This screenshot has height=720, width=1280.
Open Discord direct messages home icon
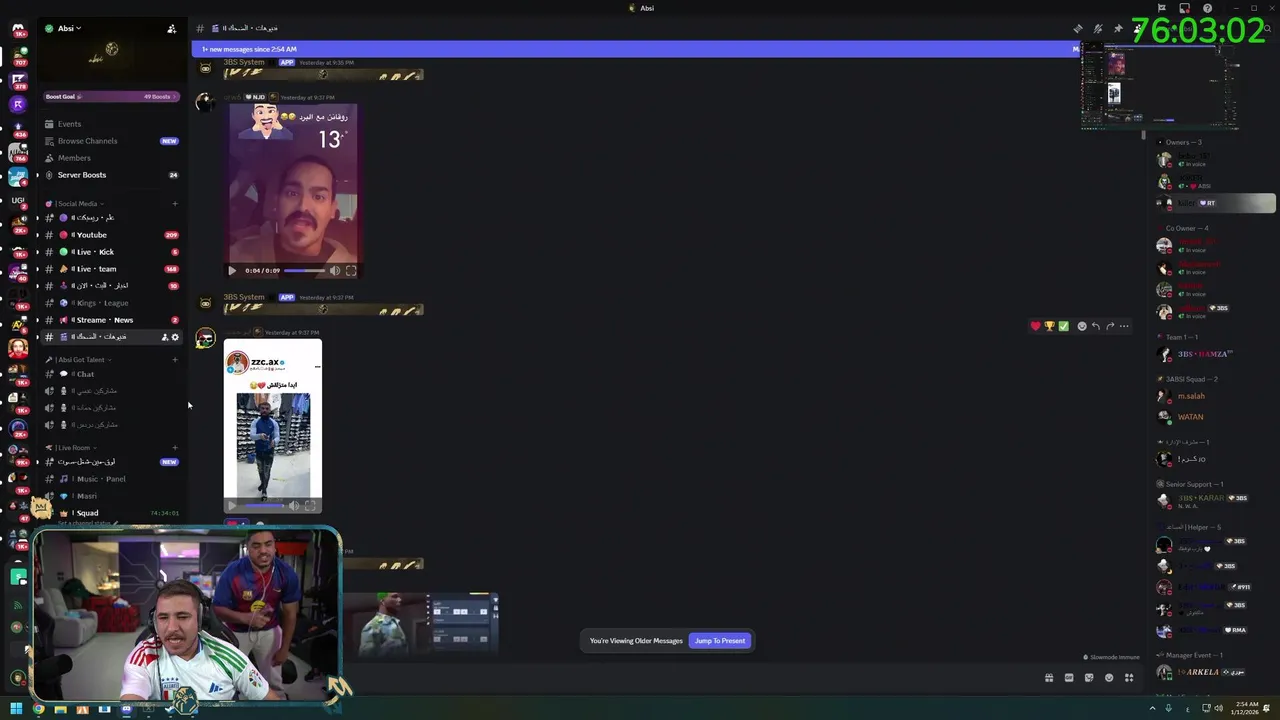point(18,29)
